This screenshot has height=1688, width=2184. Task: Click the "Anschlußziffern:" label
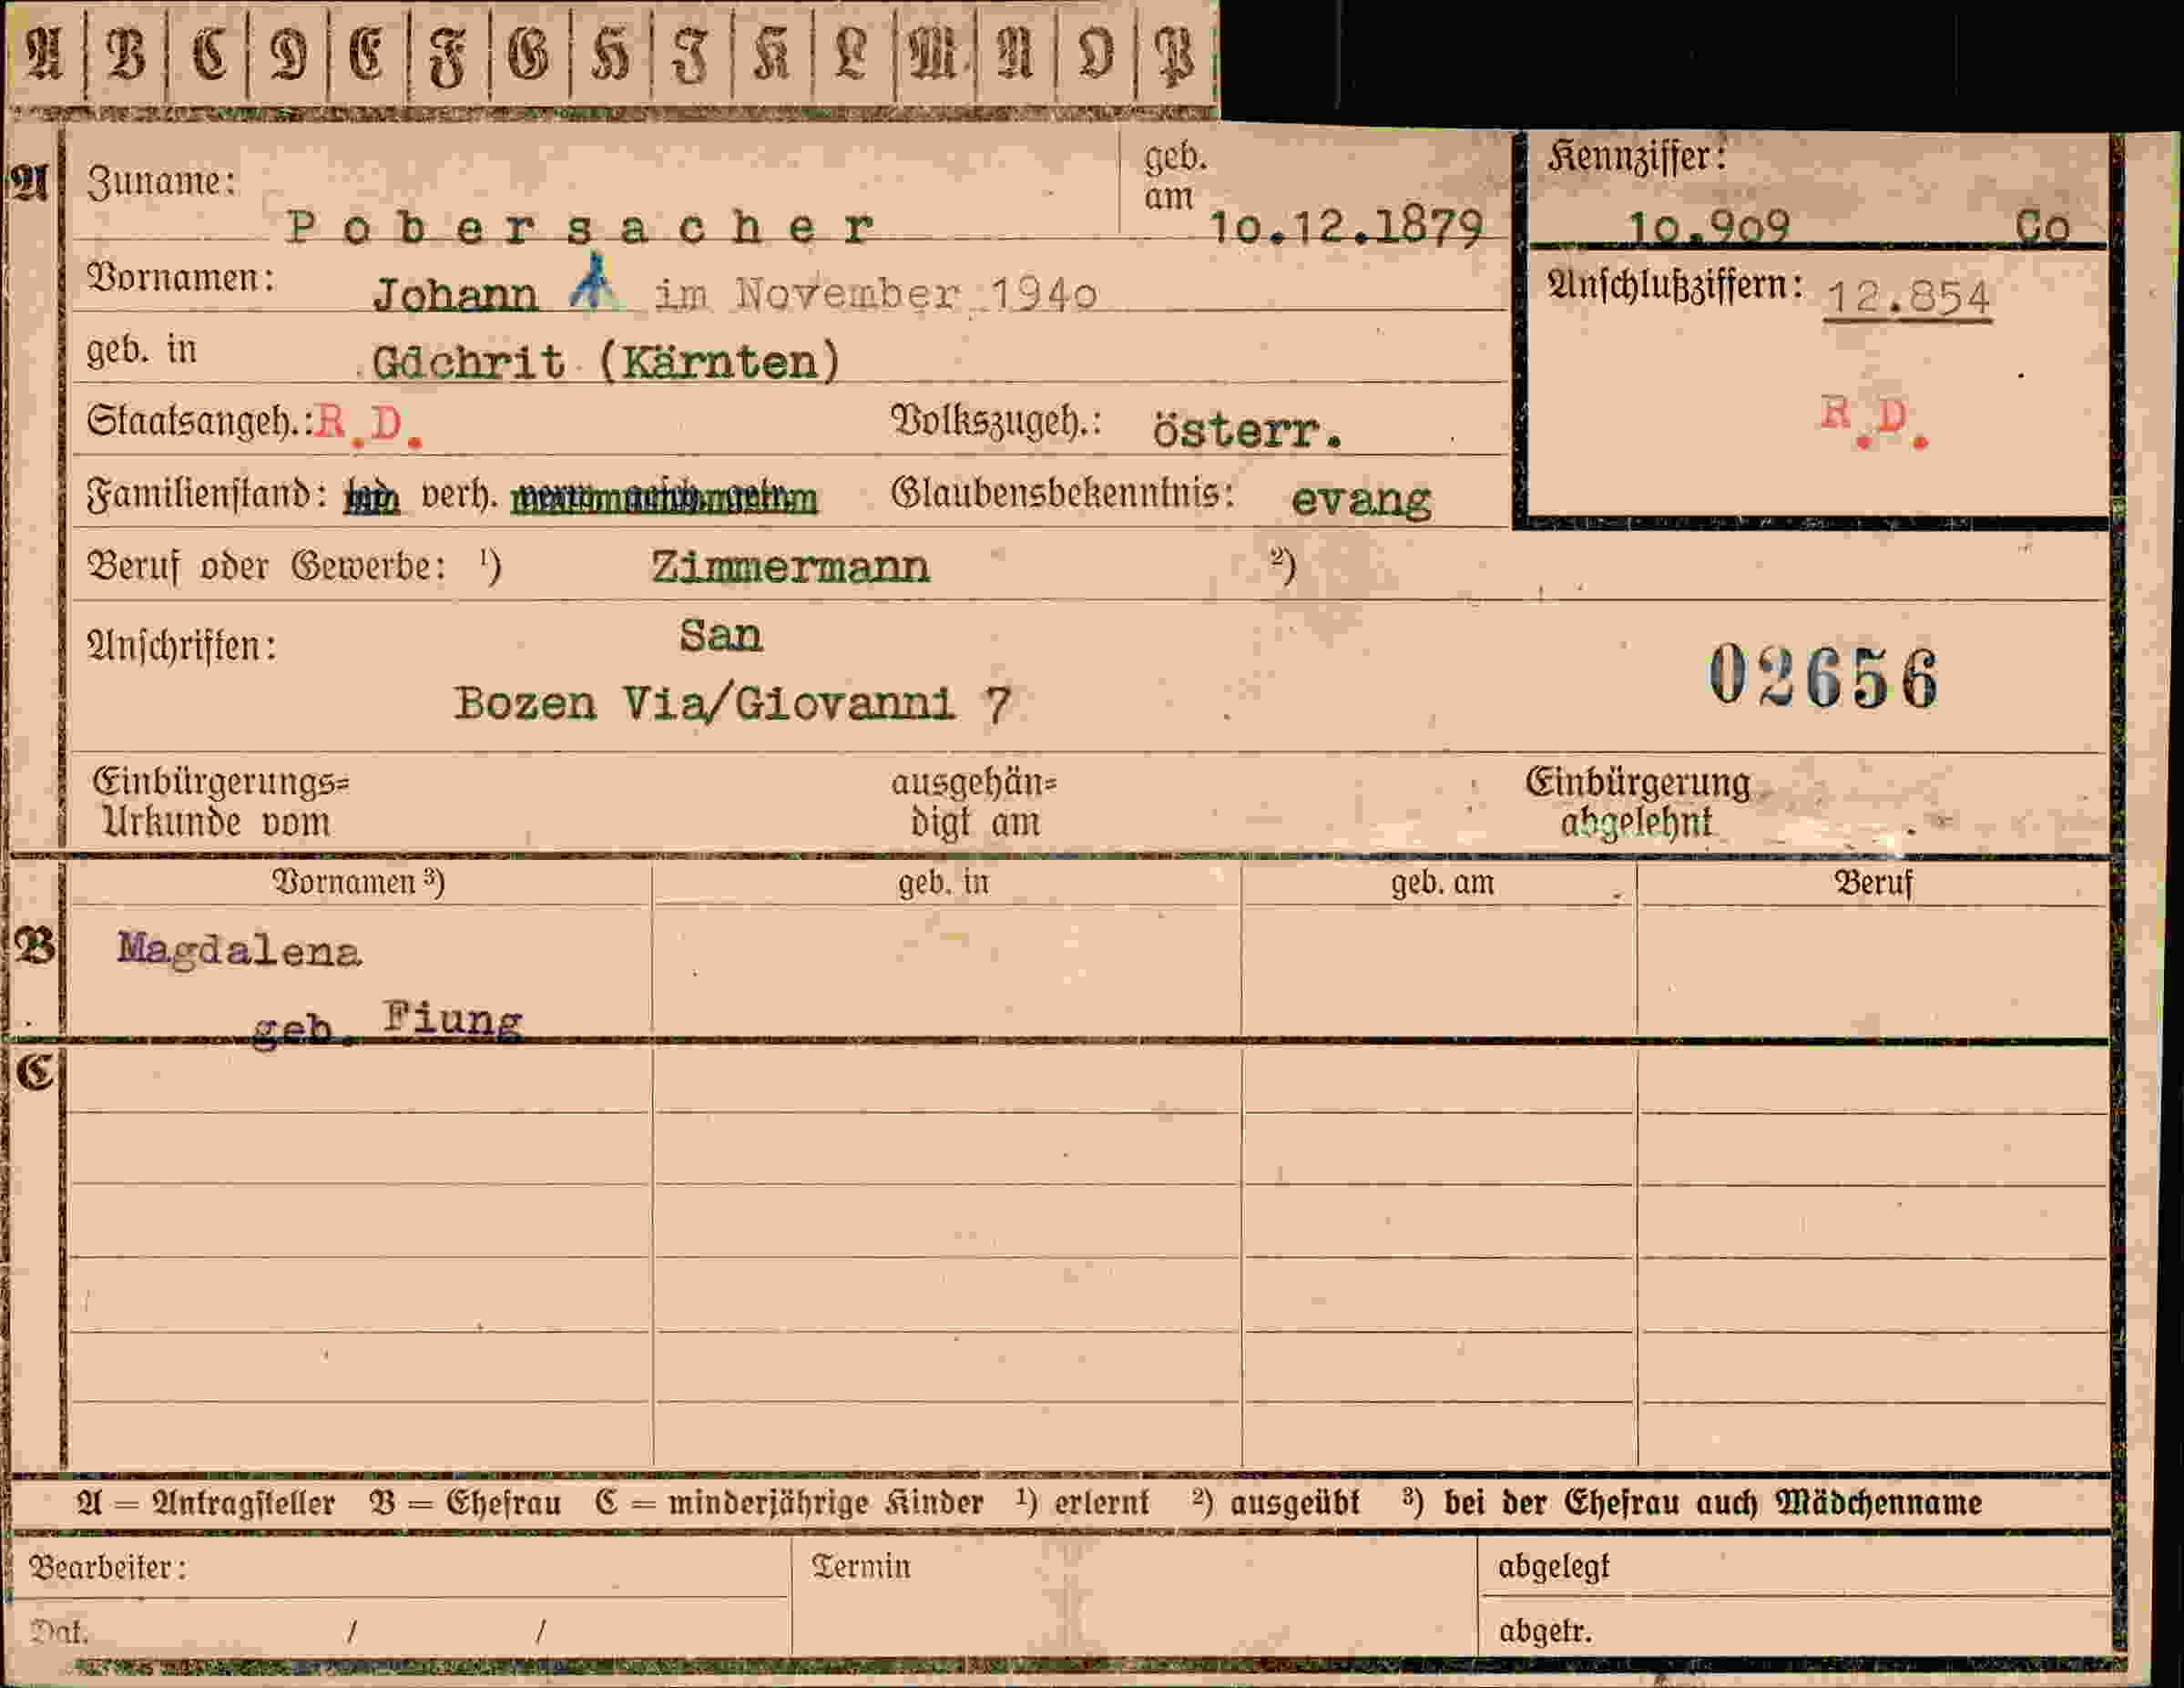coord(1675,286)
